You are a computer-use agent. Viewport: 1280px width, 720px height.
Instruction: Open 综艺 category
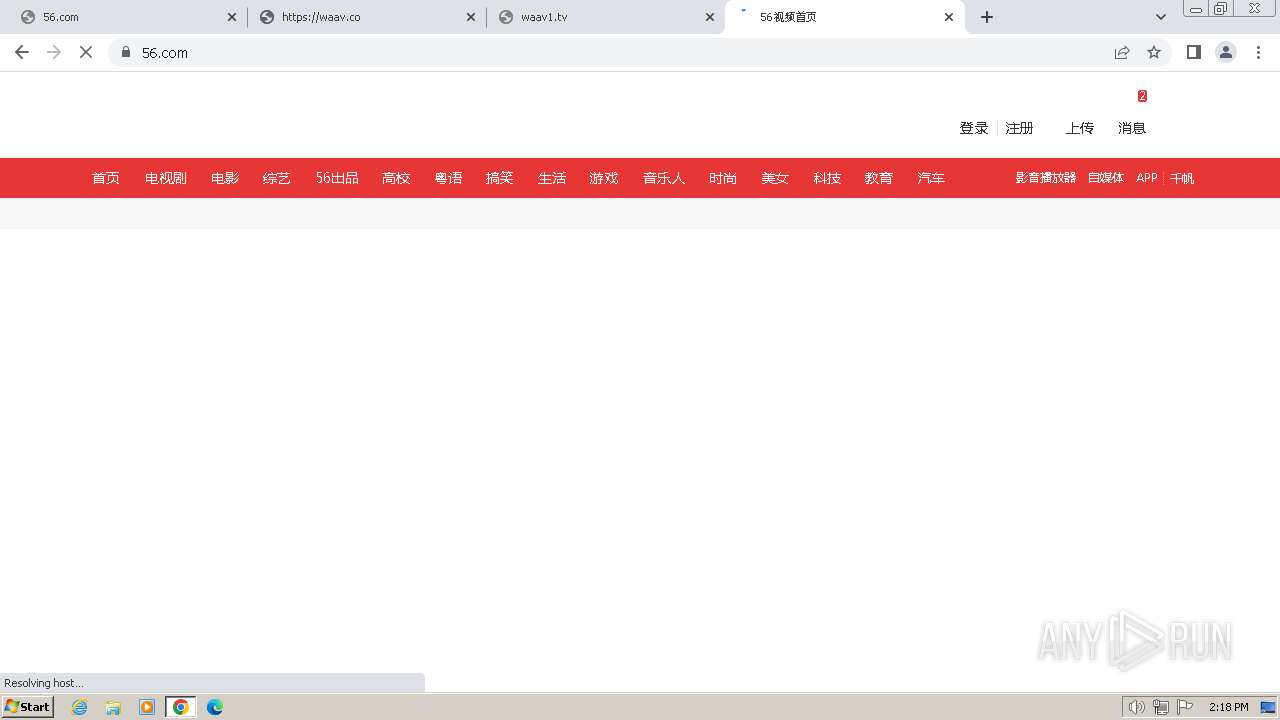(x=277, y=178)
